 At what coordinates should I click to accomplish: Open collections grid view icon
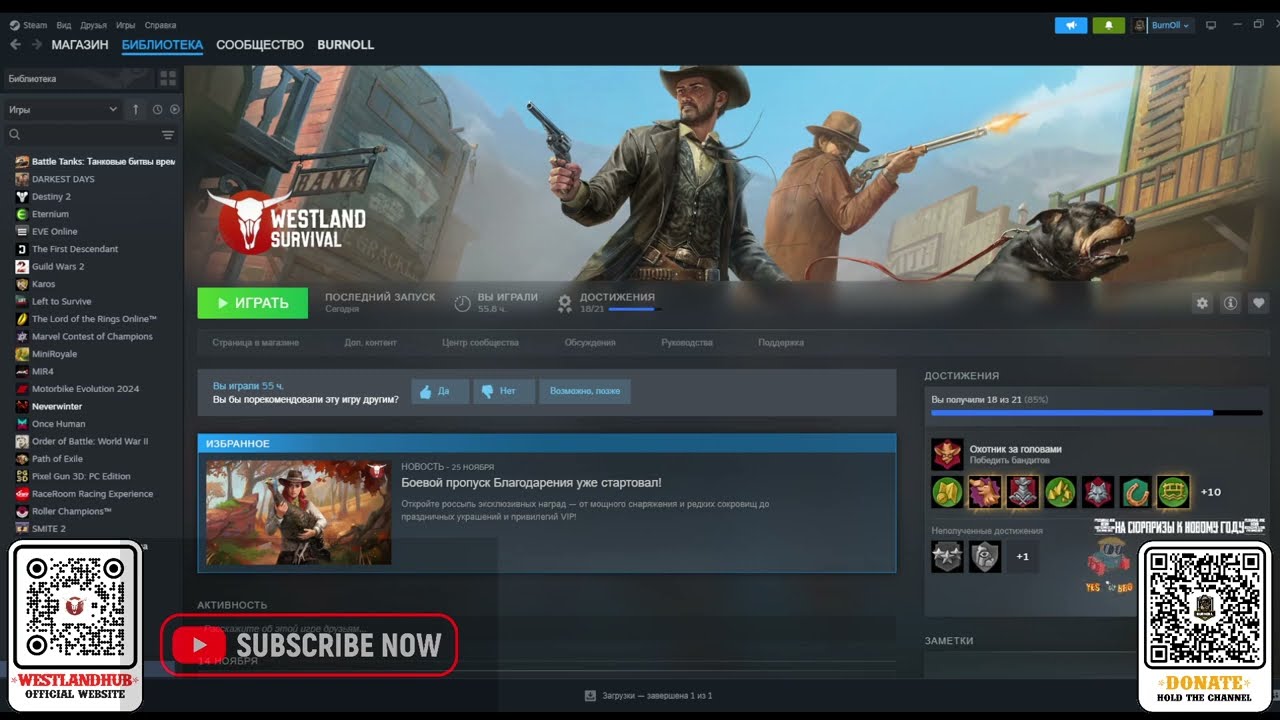(168, 78)
